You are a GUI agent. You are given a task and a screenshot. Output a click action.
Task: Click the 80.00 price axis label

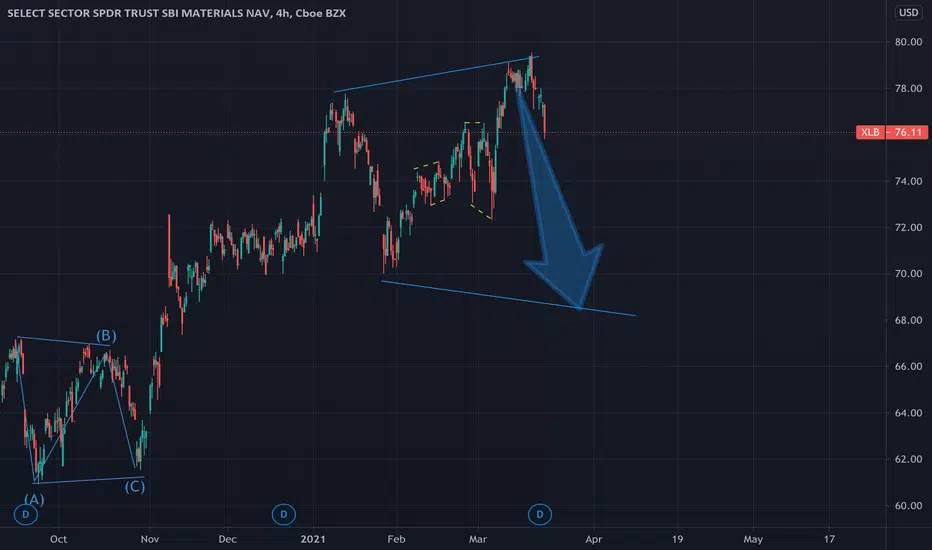pos(908,42)
